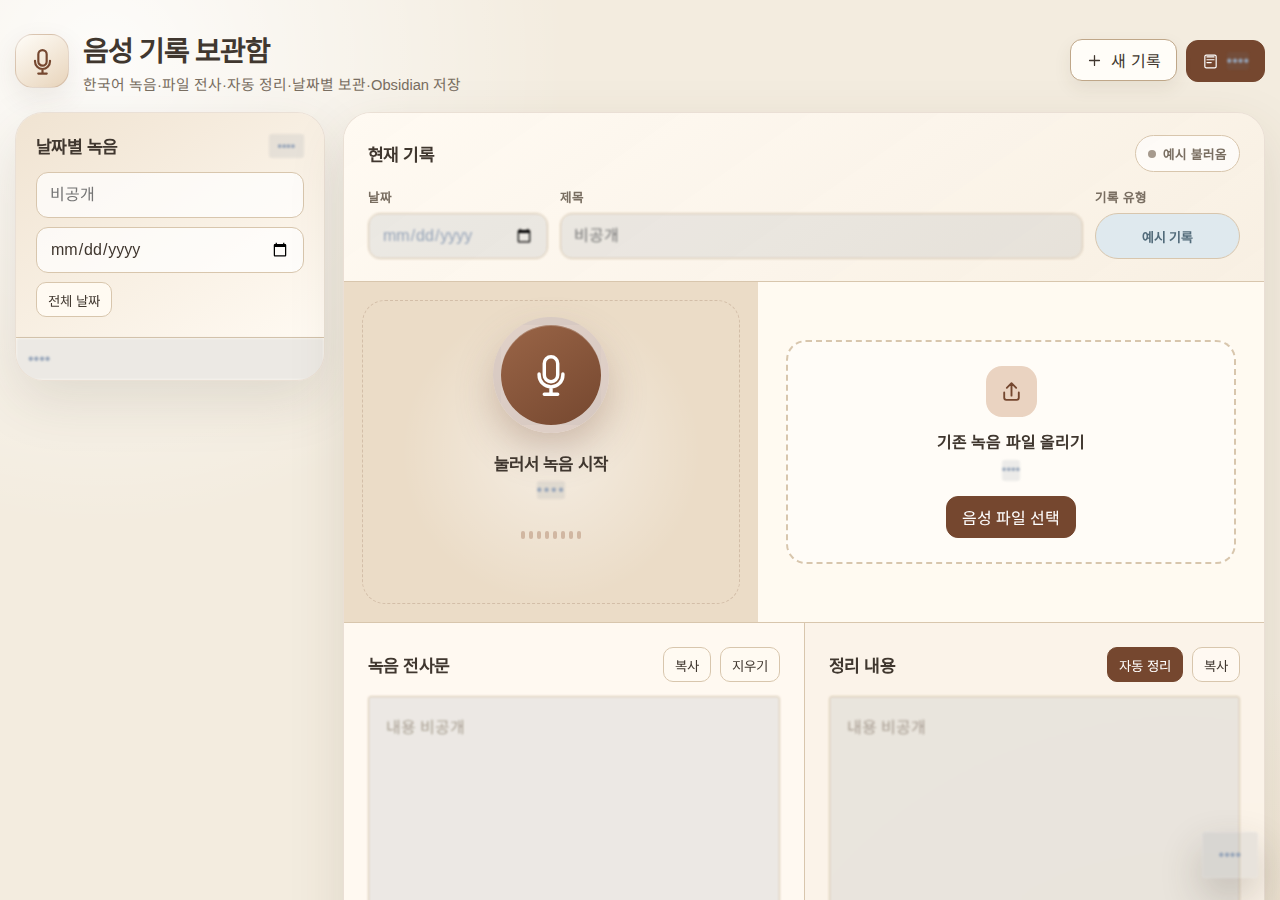Create a new record with 새 기록
The width and height of the screenshot is (1280, 900).
click(x=1123, y=60)
